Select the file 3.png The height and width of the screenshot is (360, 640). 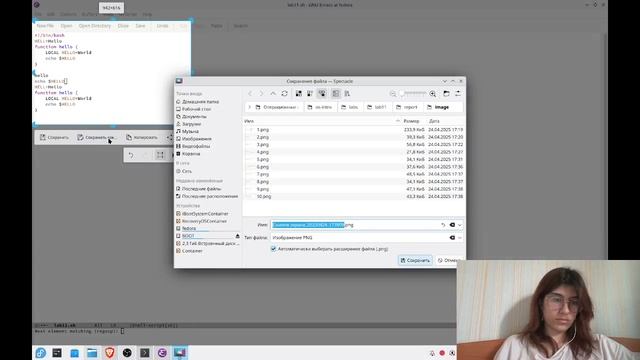point(262,144)
